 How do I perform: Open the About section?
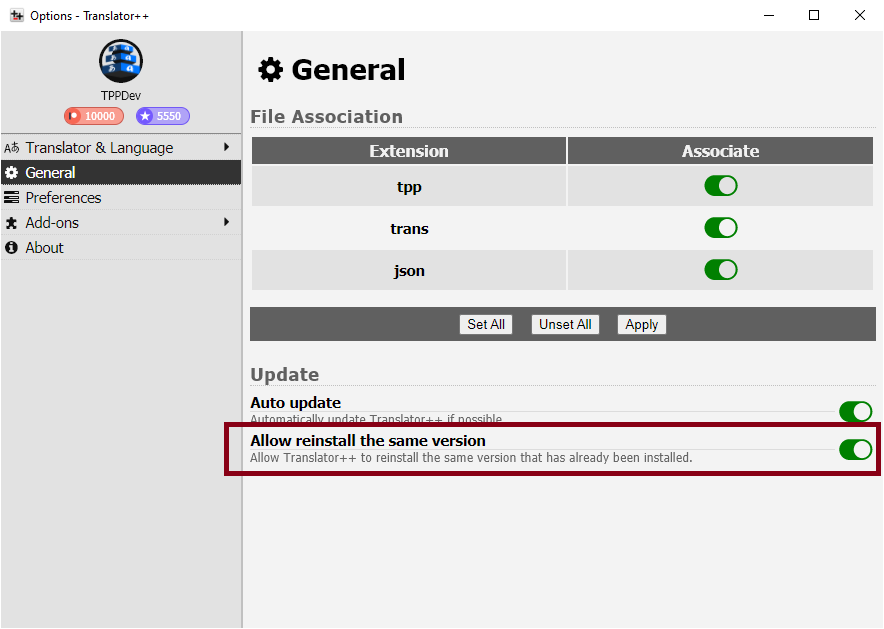click(121, 247)
